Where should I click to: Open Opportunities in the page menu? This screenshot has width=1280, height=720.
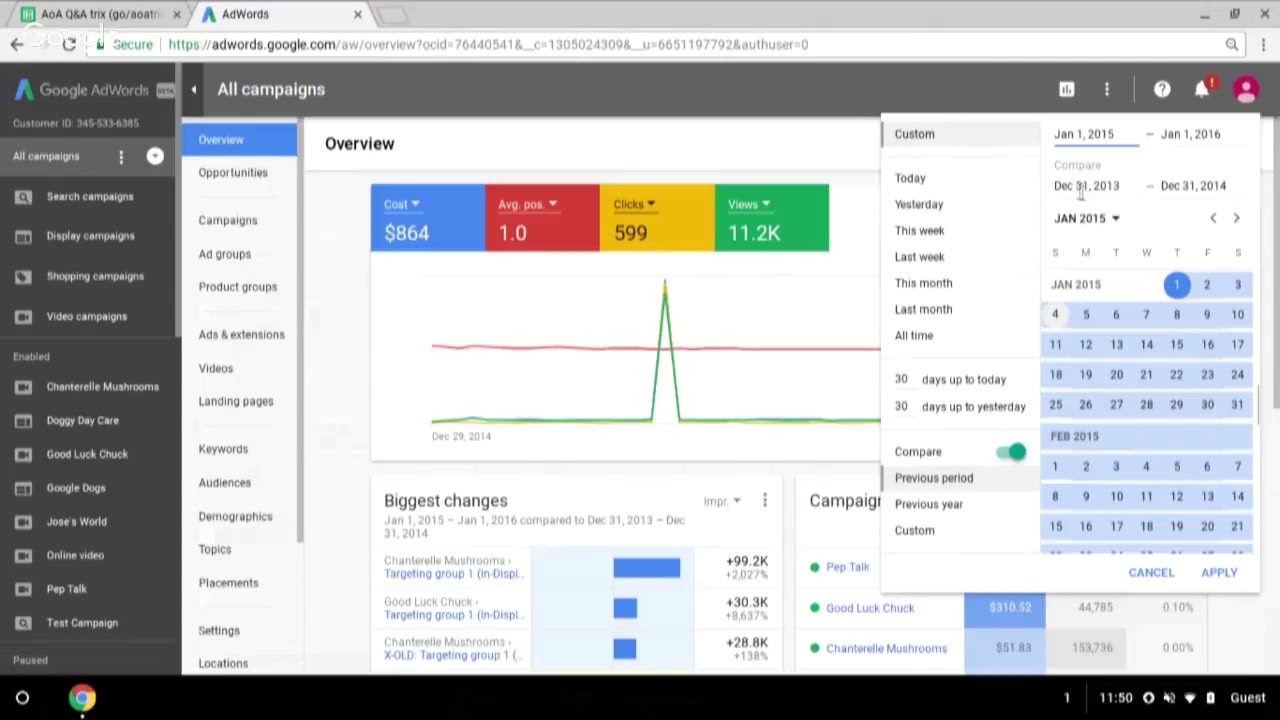point(233,173)
